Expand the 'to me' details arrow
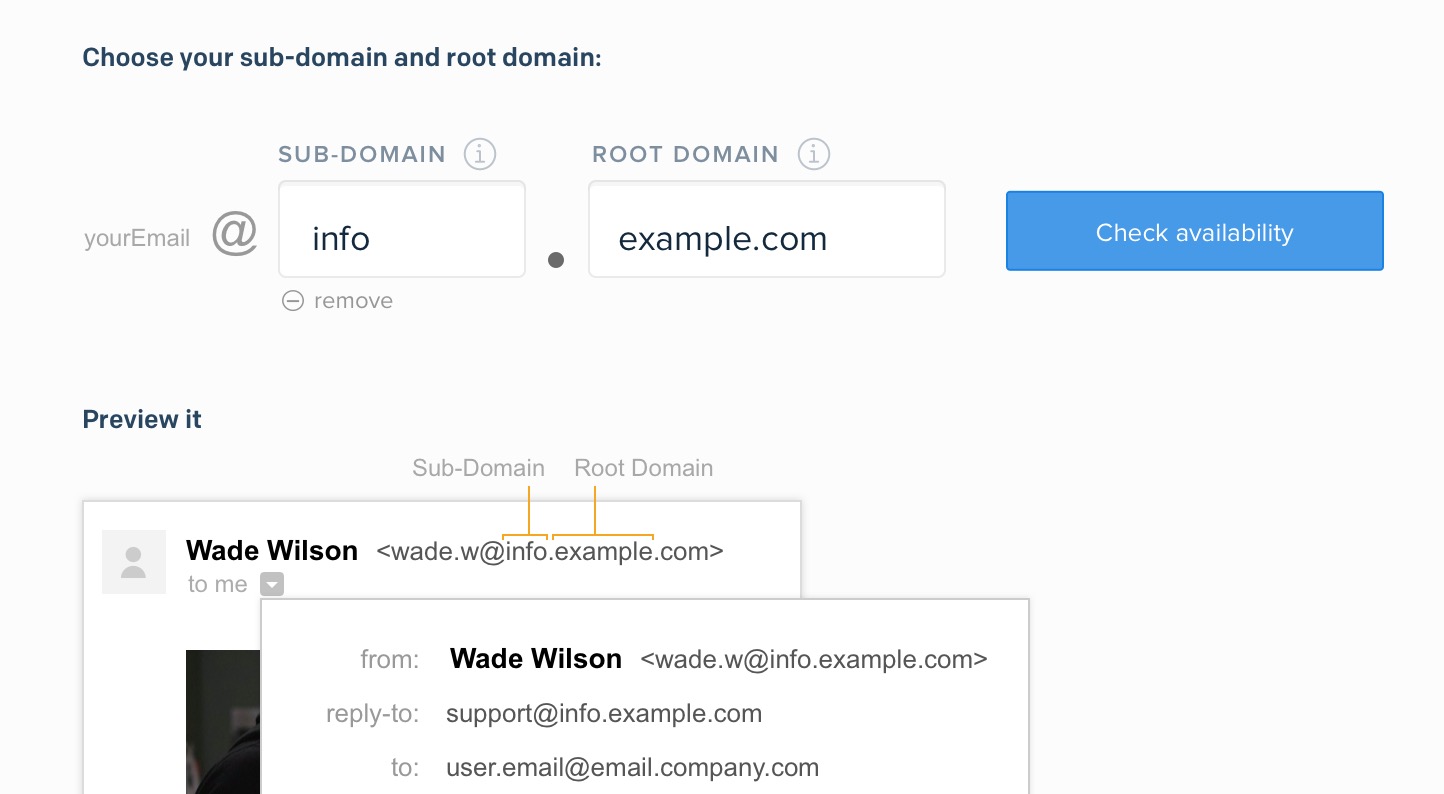This screenshot has width=1444, height=794. tap(271, 584)
